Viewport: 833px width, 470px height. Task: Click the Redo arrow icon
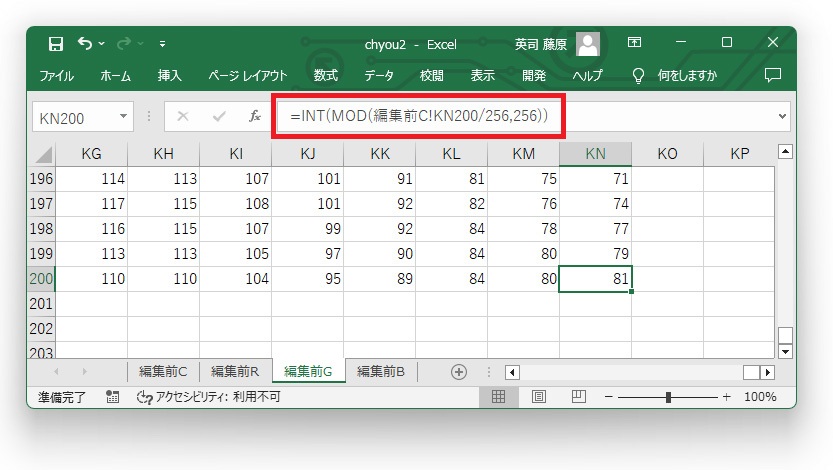124,43
